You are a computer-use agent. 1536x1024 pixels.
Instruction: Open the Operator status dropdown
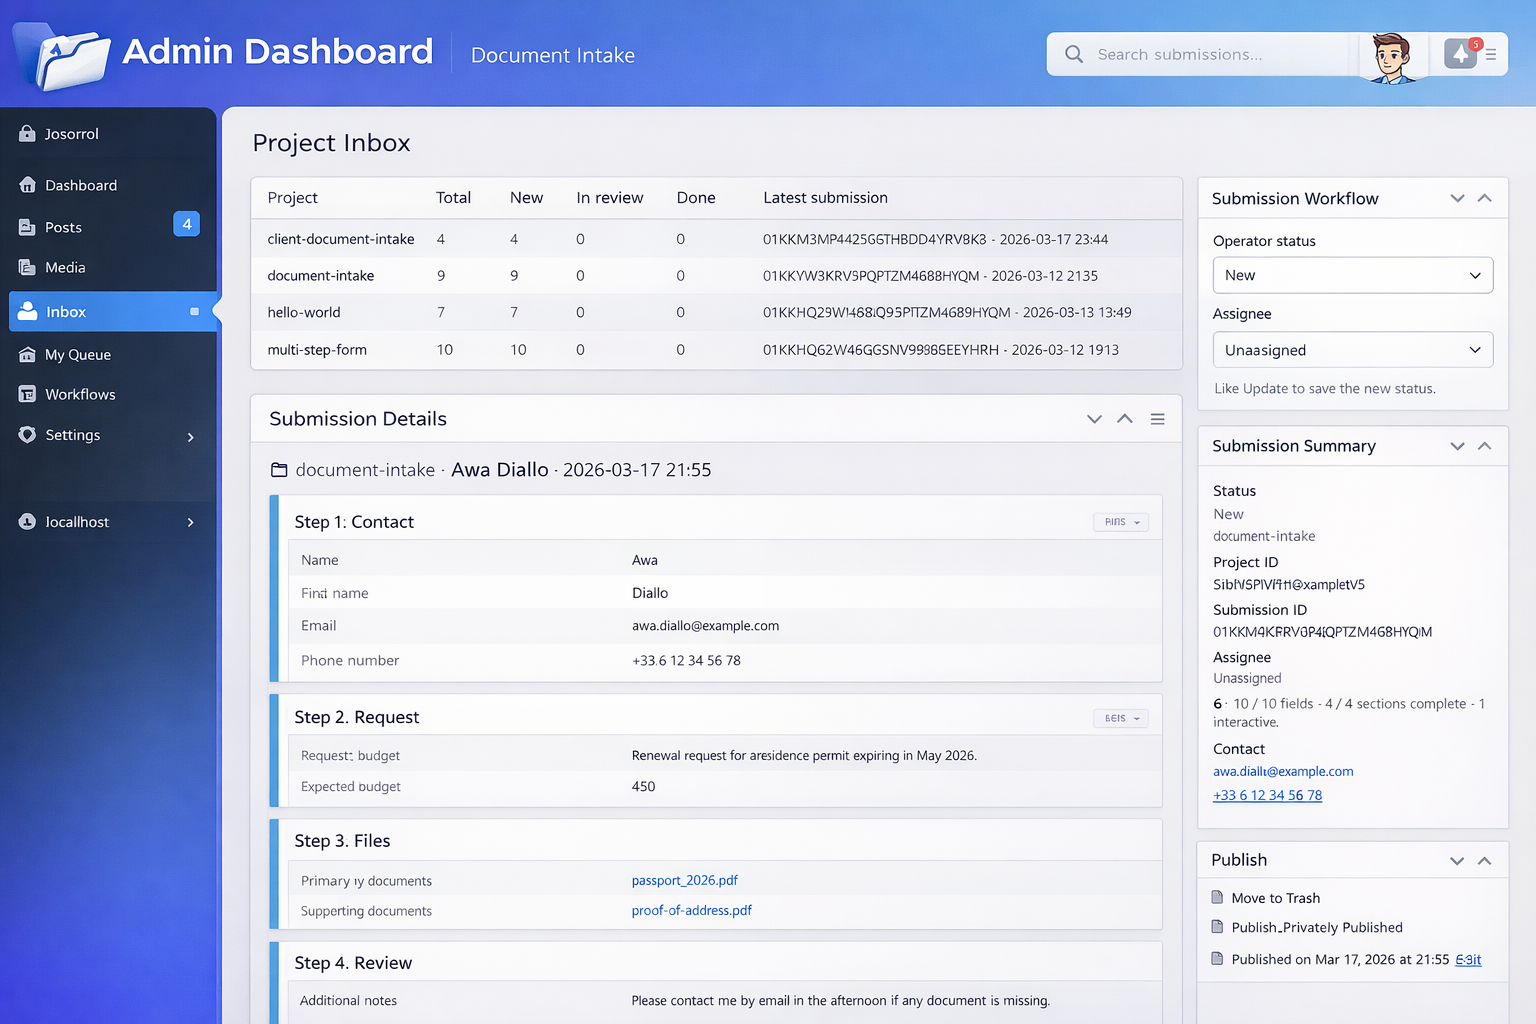[1352, 275]
